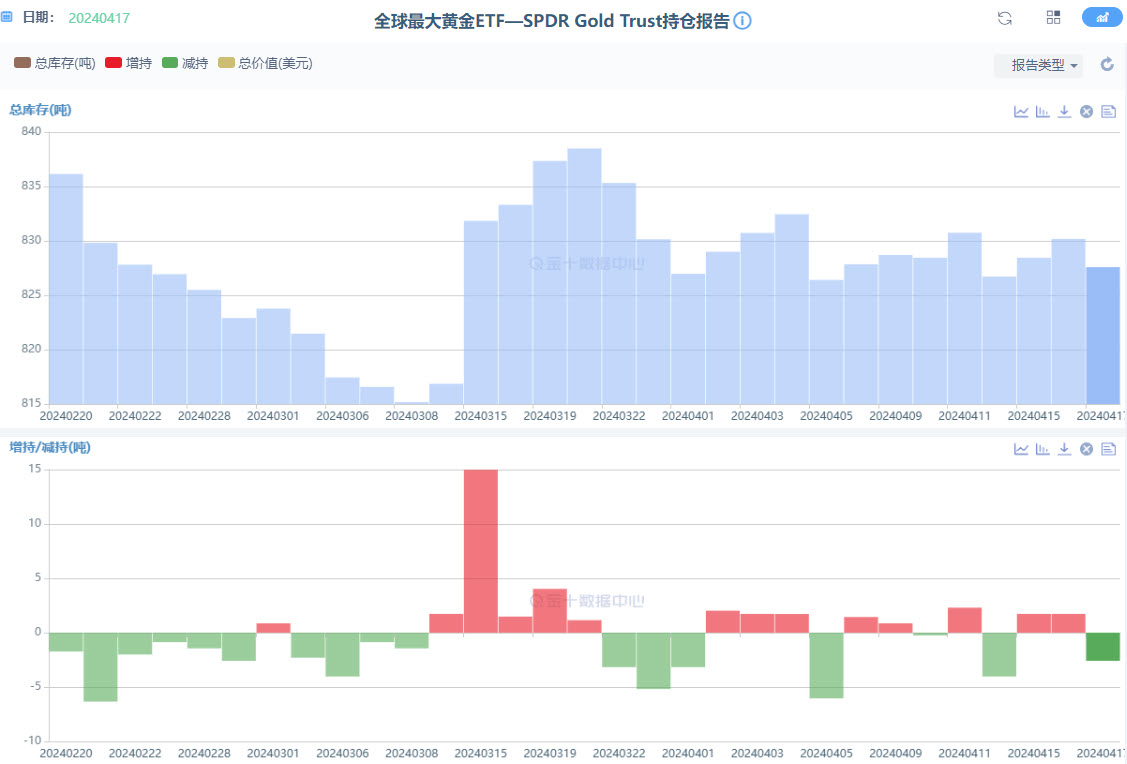Screen dimensions: 1127x764
Task: Select the 20240403 bar in the 总库存 chart
Action: point(758,318)
